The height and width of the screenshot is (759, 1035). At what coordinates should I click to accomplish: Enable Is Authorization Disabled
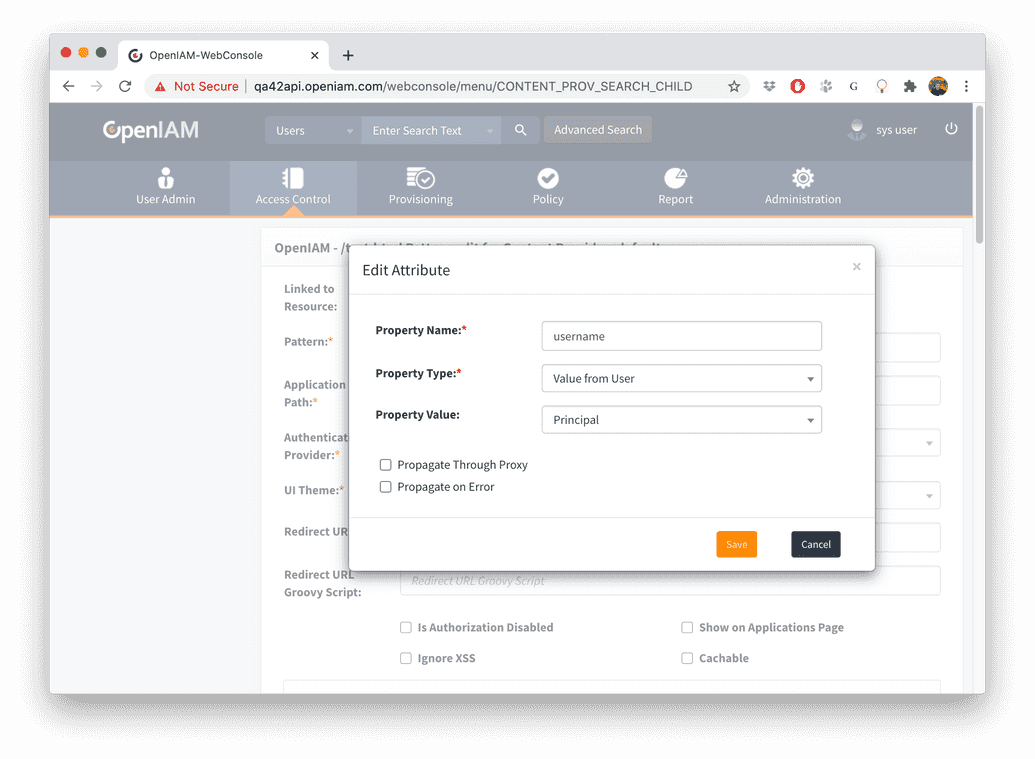pos(405,627)
